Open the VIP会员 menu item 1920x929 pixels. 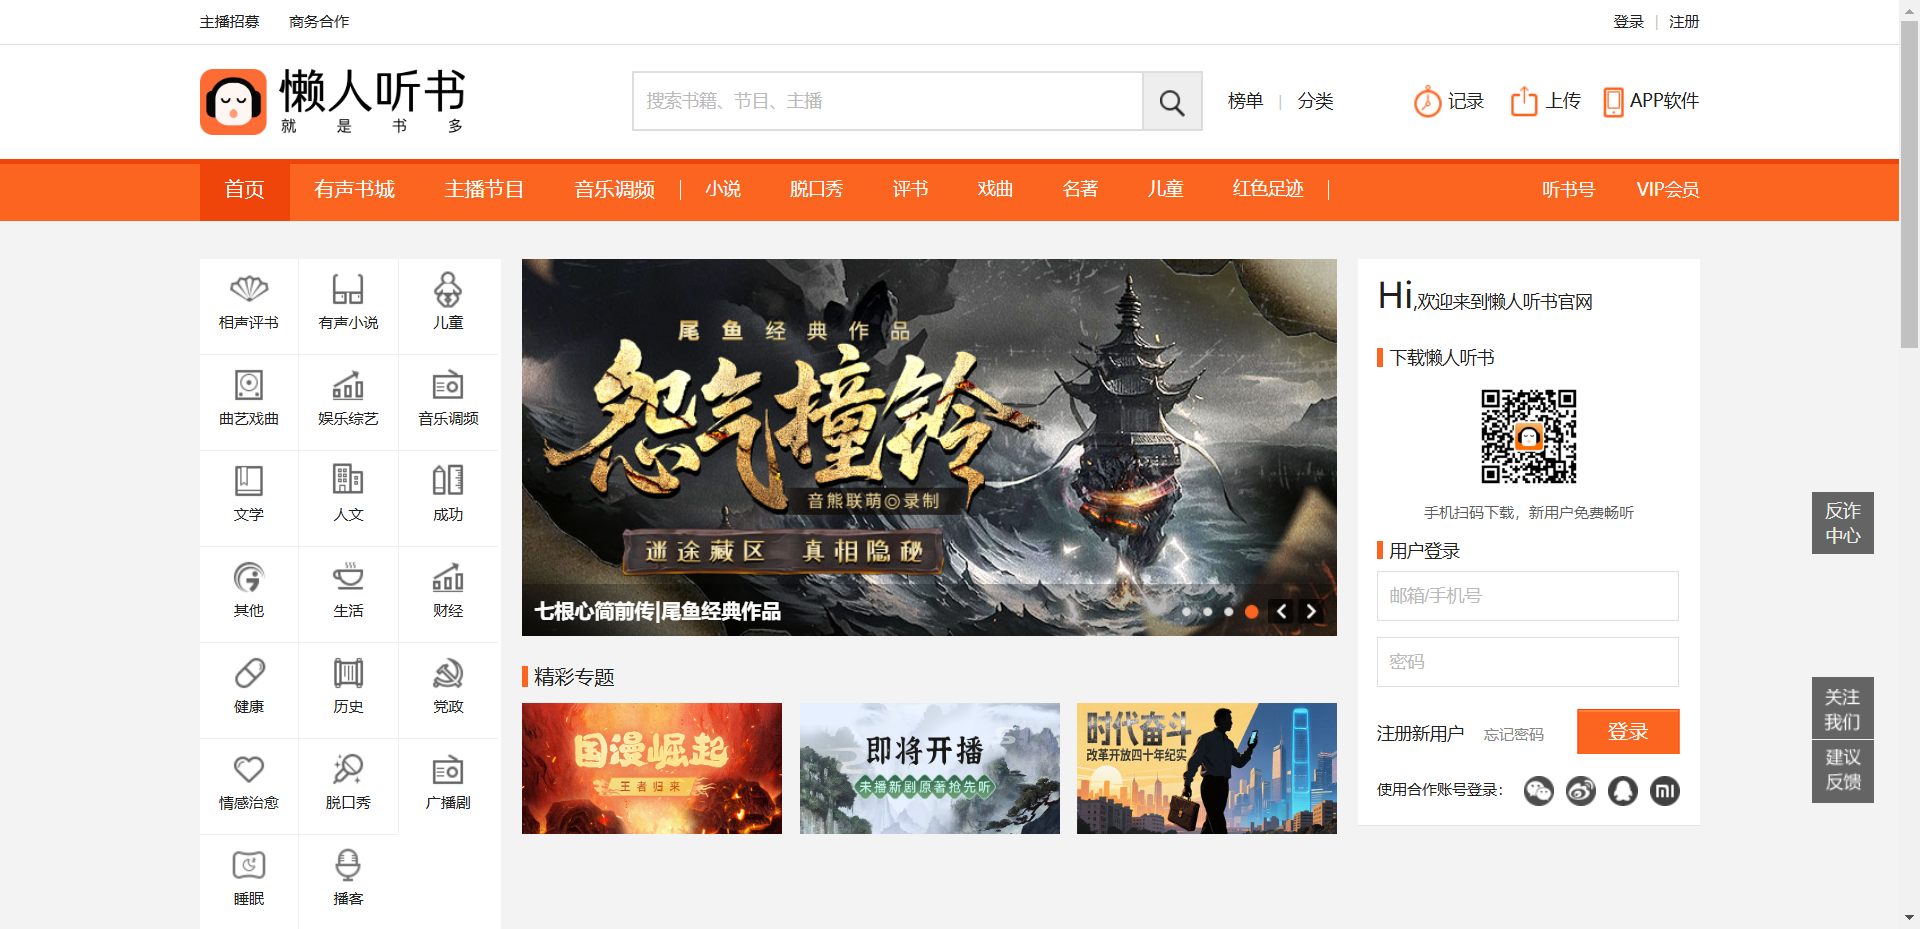(1667, 190)
